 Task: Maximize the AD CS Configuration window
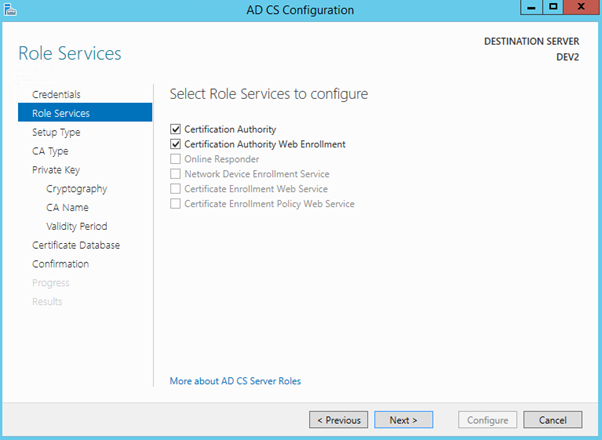(x=550, y=8)
